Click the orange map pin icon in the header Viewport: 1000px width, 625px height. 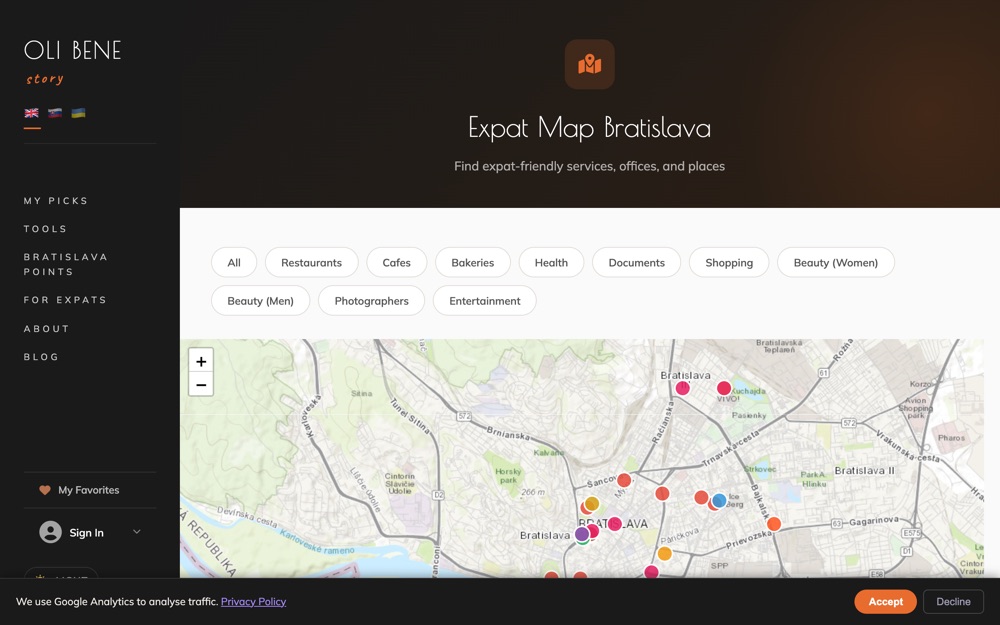(589, 64)
